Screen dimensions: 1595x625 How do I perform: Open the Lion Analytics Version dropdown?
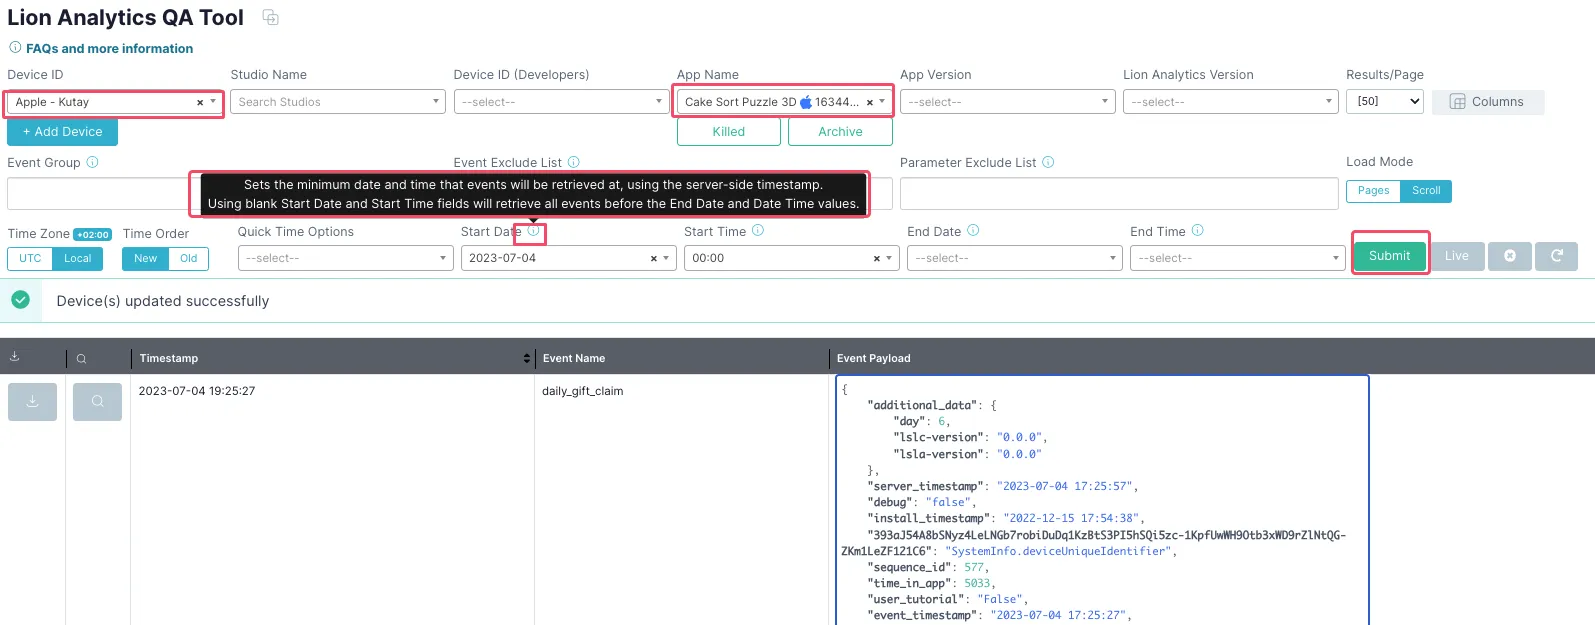[x=1230, y=102]
